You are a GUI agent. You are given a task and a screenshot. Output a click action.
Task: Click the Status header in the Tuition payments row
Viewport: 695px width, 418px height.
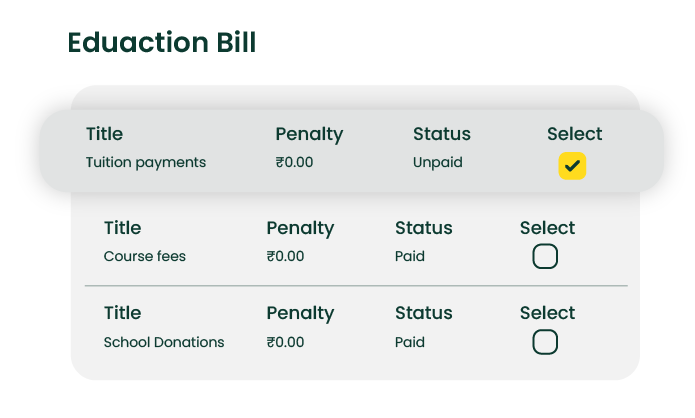click(x=442, y=134)
